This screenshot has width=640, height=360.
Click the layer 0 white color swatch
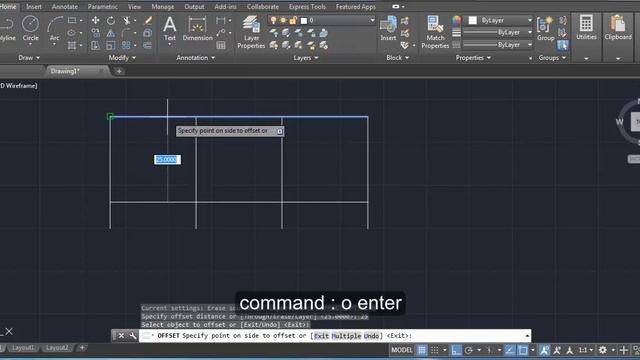pyautogui.click(x=304, y=20)
